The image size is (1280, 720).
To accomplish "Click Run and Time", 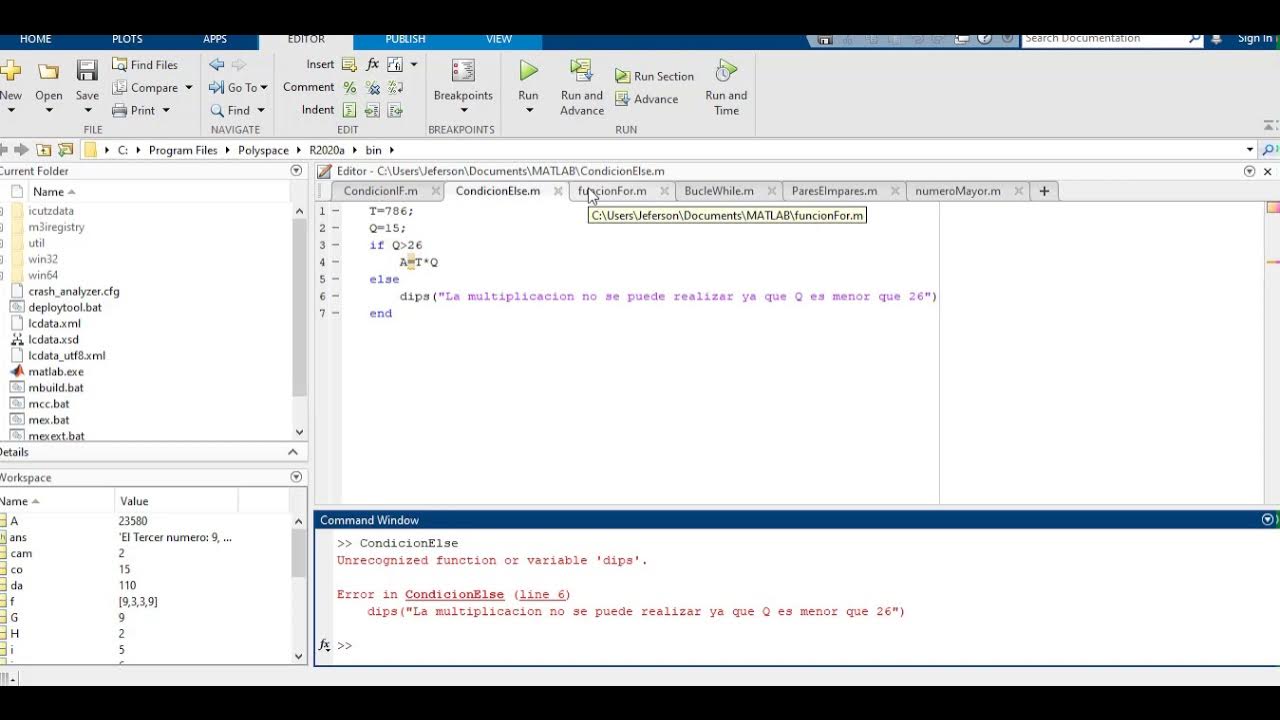I will [726, 88].
